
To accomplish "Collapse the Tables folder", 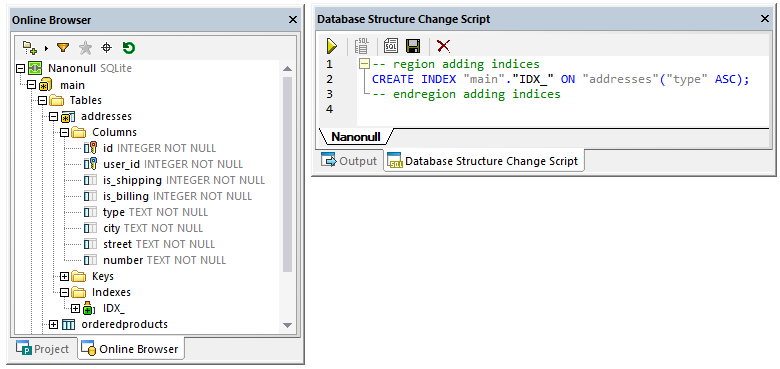I will click(43, 101).
